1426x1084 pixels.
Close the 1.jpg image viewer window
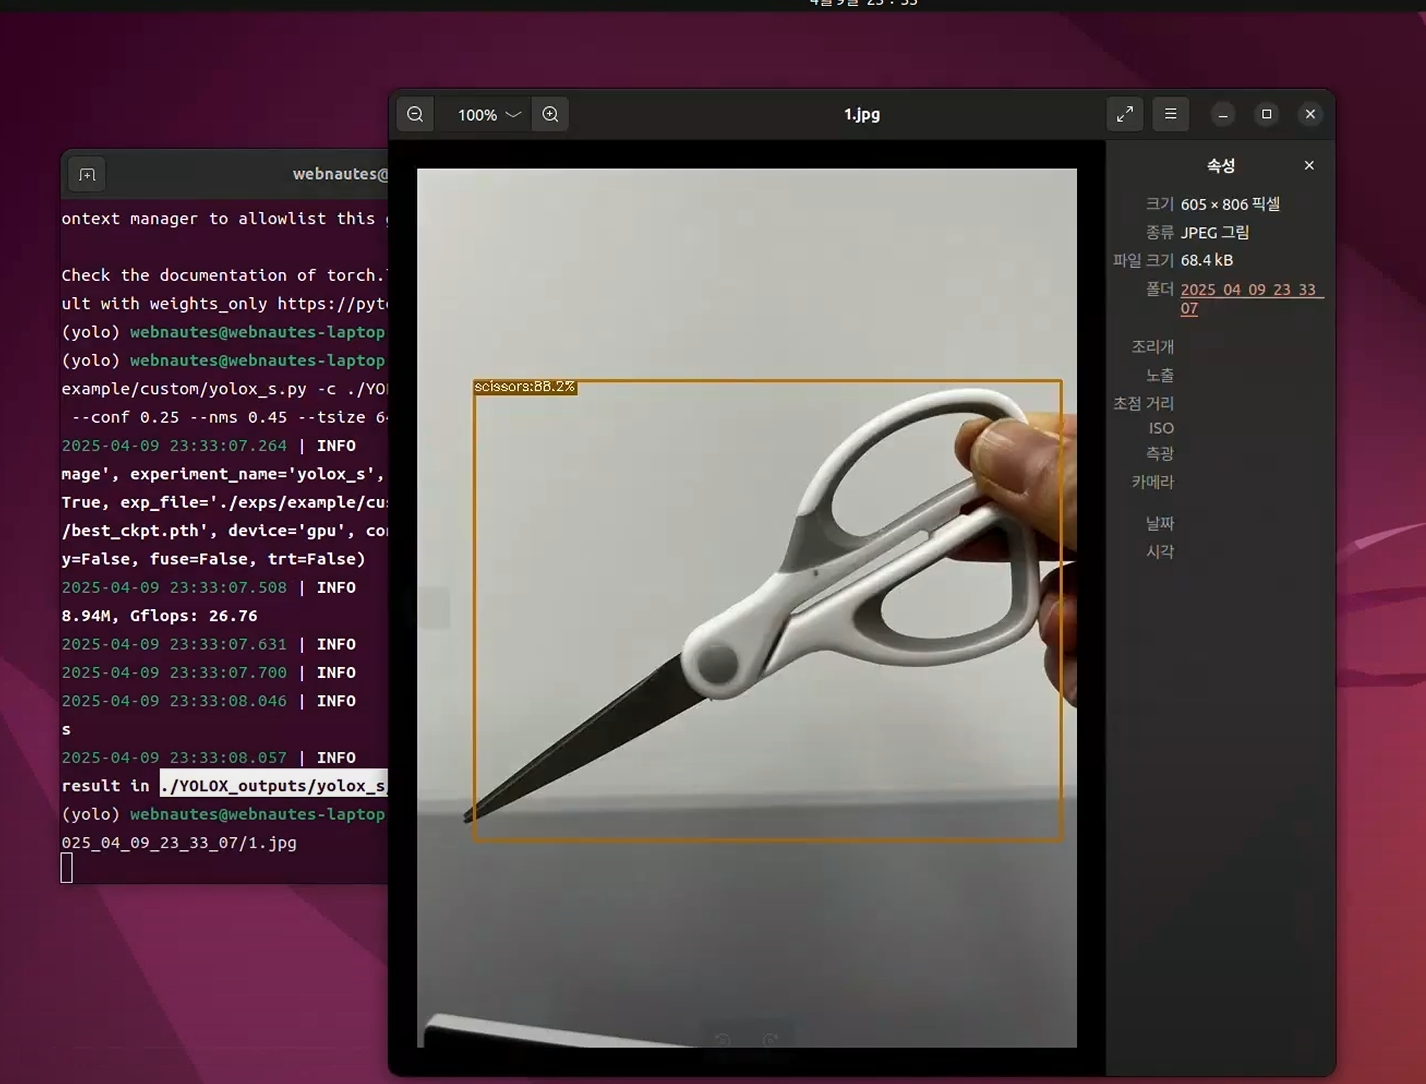click(1310, 114)
